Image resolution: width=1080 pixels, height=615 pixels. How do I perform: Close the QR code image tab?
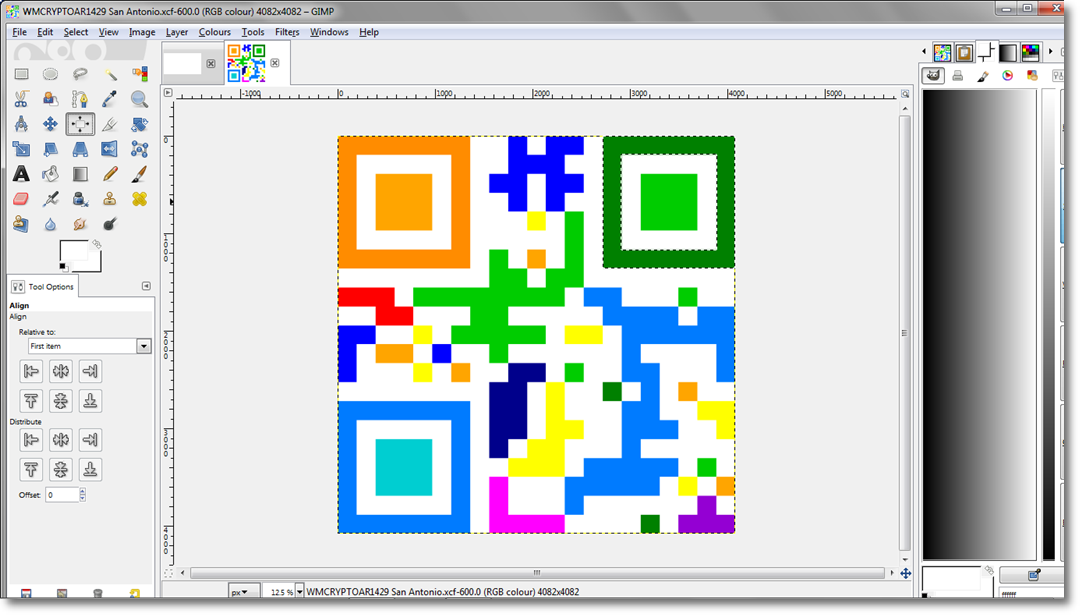pos(275,63)
